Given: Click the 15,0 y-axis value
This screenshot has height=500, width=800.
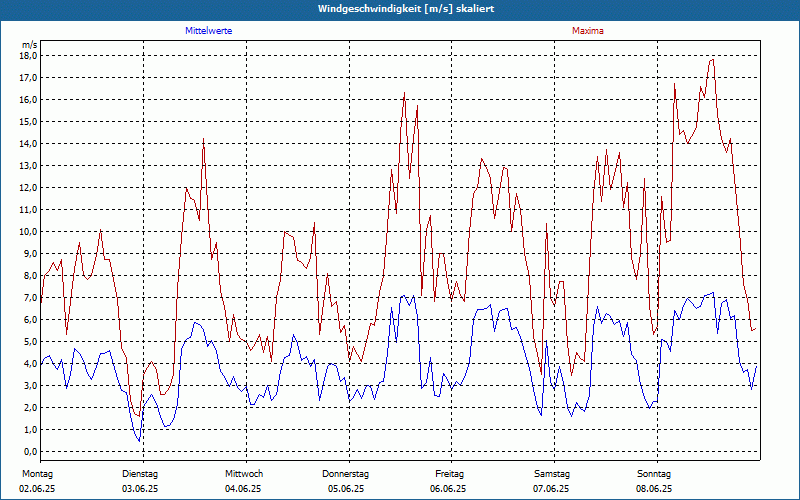Looking at the screenshot, I should (29, 121).
